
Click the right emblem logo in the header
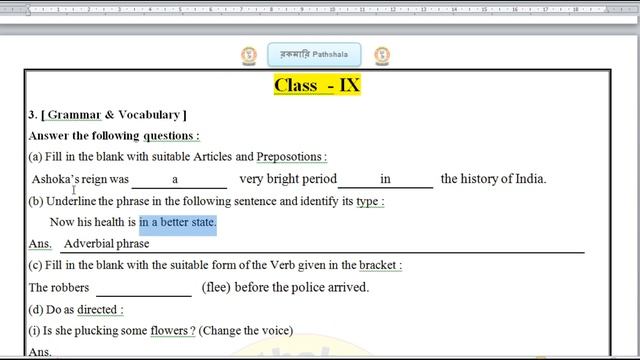[x=382, y=56]
